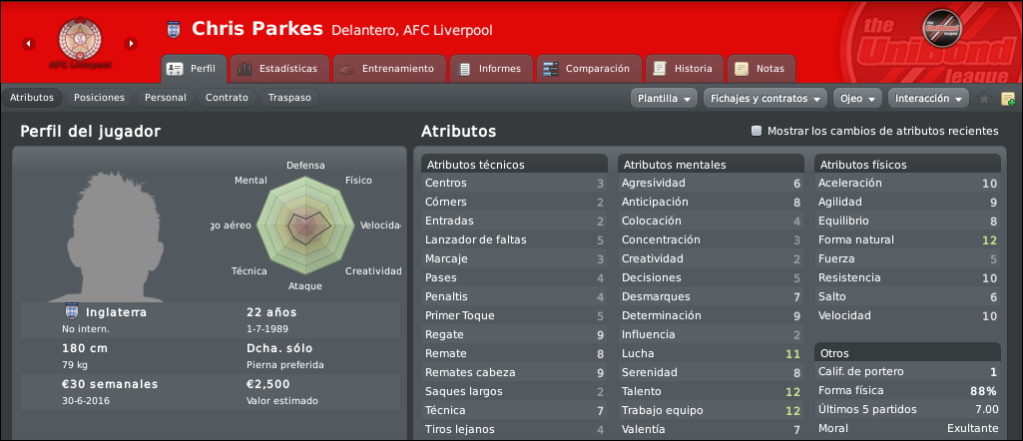
Task: Click the star shortlist icon
Action: (984, 99)
